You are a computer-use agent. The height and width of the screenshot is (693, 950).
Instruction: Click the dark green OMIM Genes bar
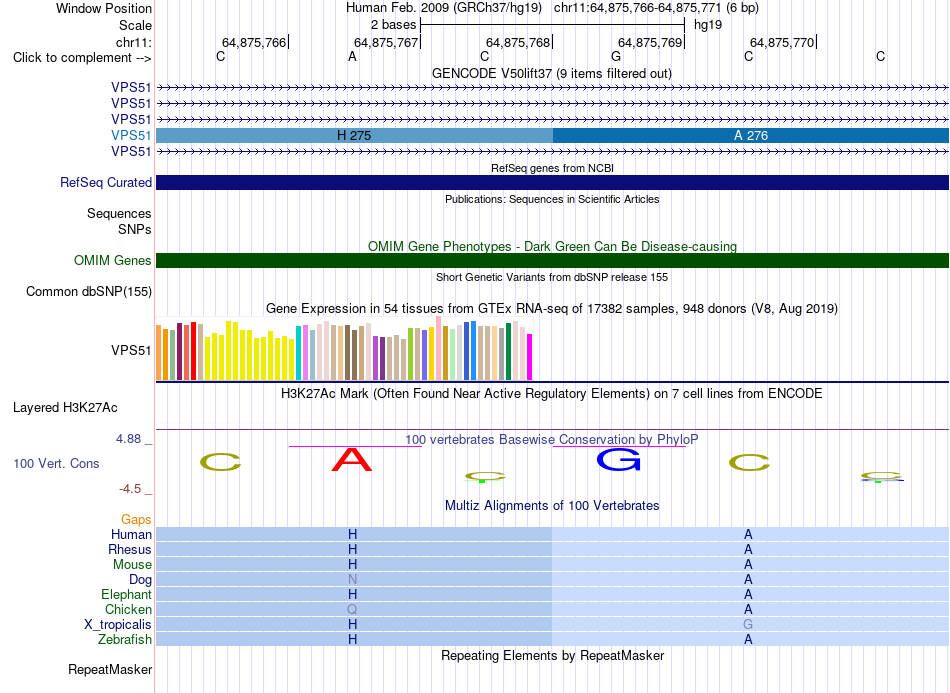pyautogui.click(x=553, y=260)
